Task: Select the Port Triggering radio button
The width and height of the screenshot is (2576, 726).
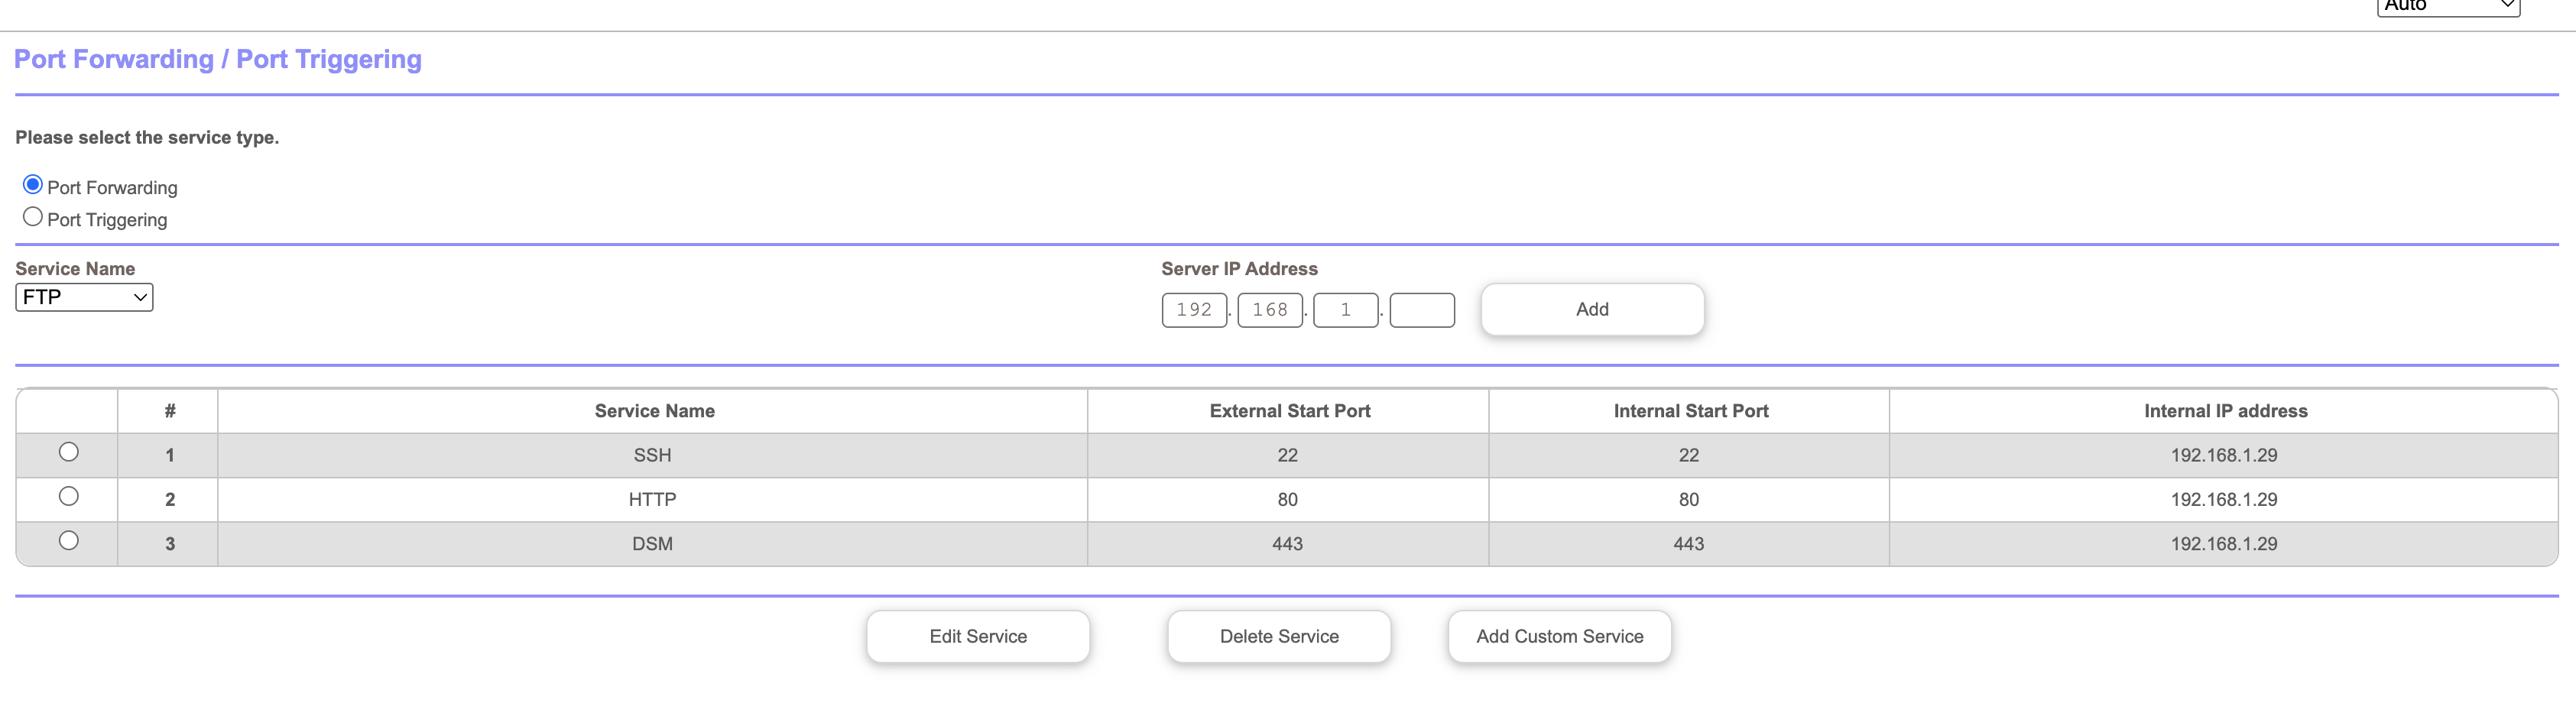Action: (x=33, y=217)
